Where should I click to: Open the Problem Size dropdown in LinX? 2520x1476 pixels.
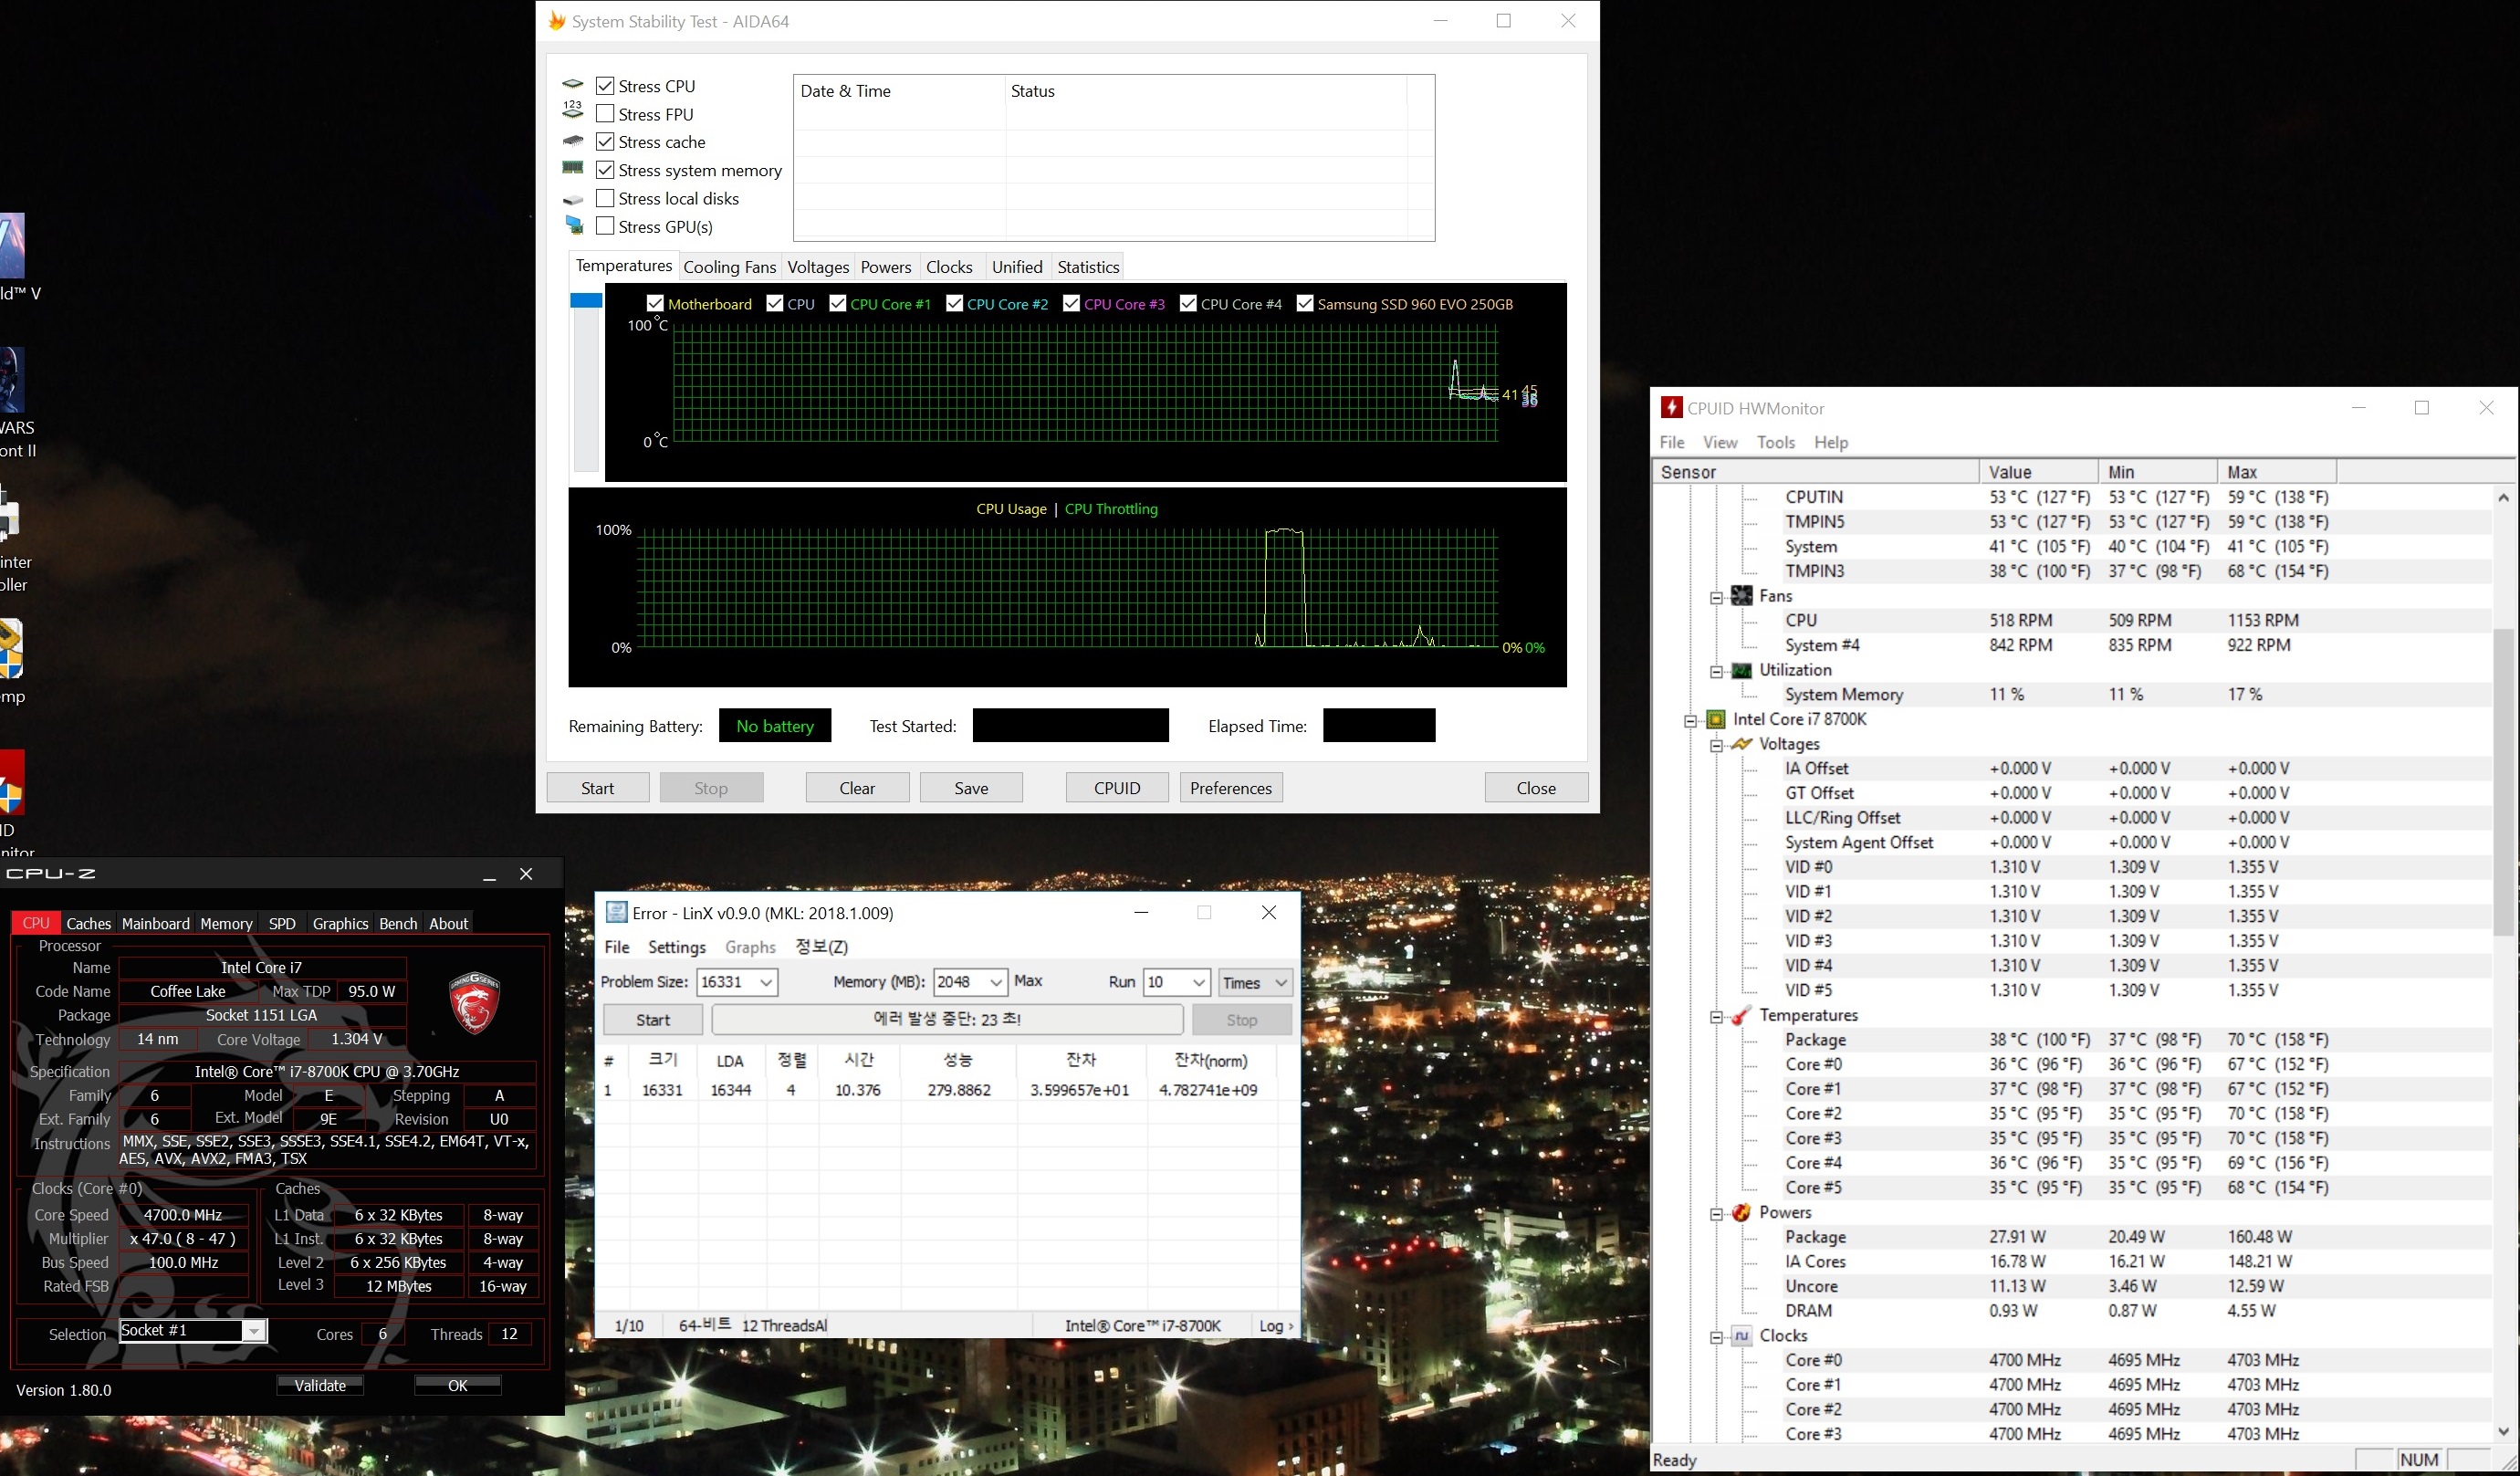[766, 982]
